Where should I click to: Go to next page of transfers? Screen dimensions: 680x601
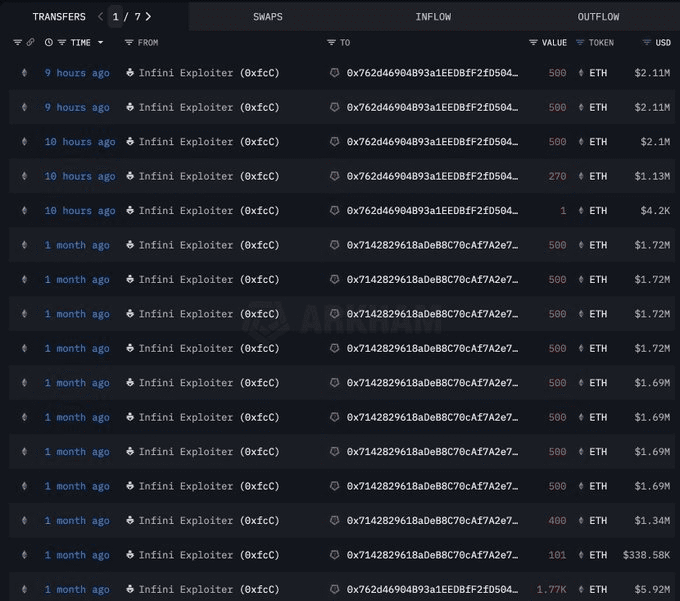point(148,17)
